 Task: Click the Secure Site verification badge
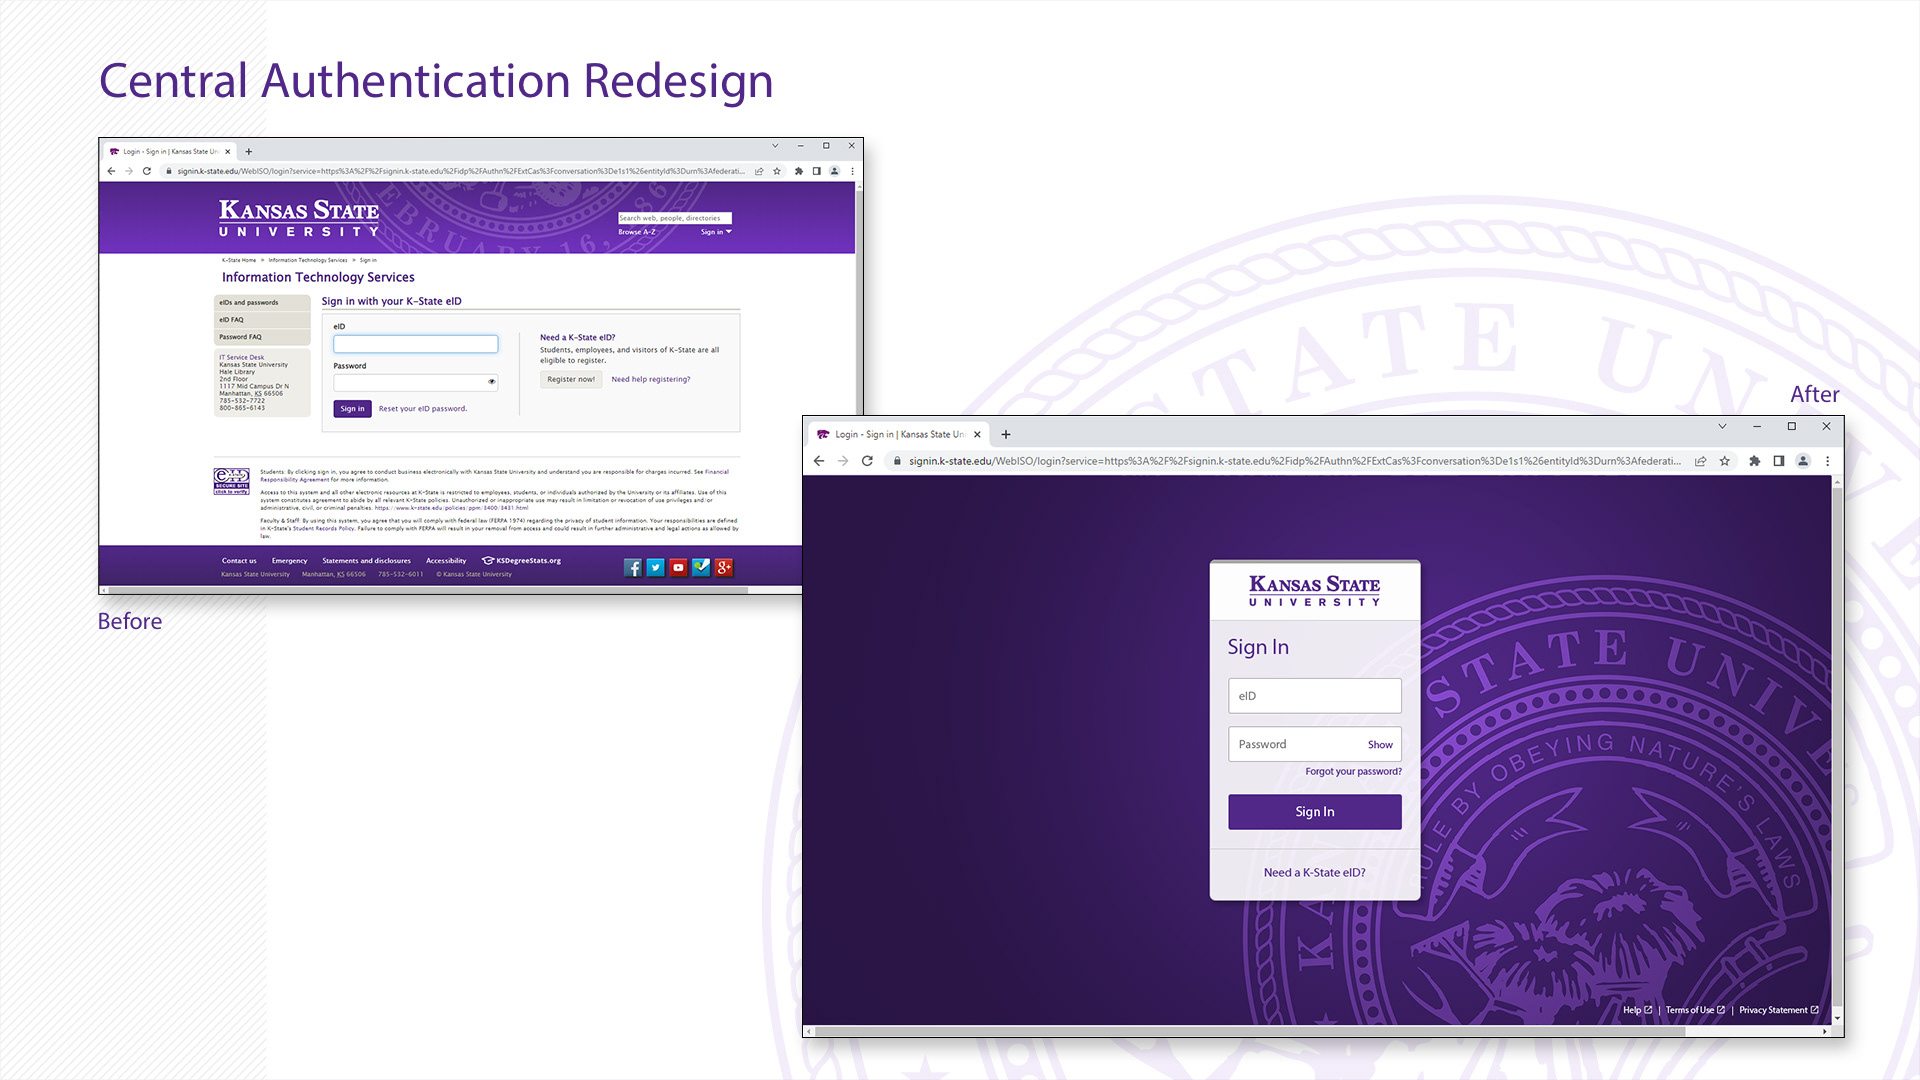[x=232, y=481]
